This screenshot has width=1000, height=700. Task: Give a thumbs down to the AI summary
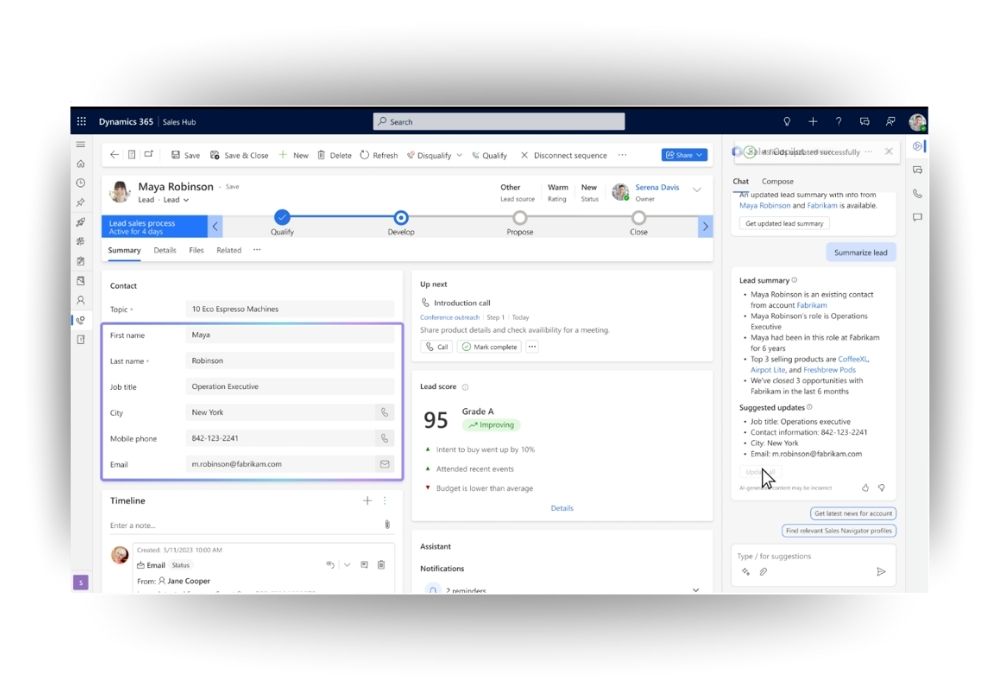(x=881, y=487)
